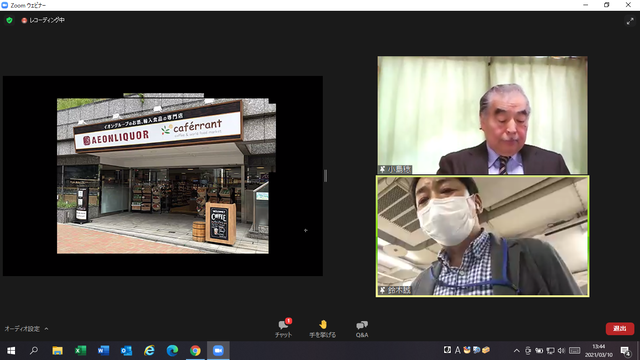Image resolution: width=640 pixels, height=360 pixels.
Task: Click the レコーディング中 recording indicator
Action: (x=43, y=20)
